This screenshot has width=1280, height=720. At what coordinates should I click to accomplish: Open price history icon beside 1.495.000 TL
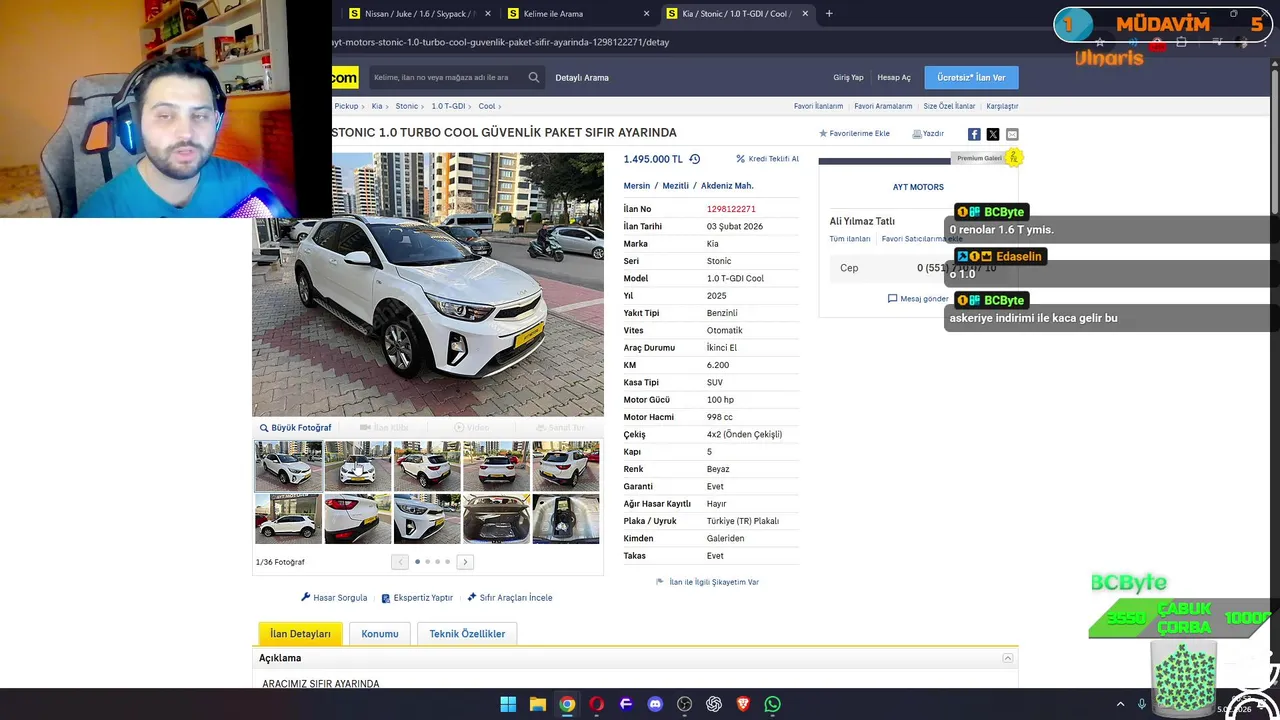click(x=695, y=159)
